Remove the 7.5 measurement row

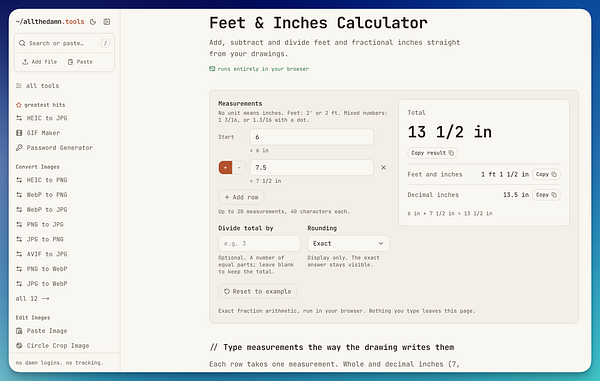click(383, 168)
